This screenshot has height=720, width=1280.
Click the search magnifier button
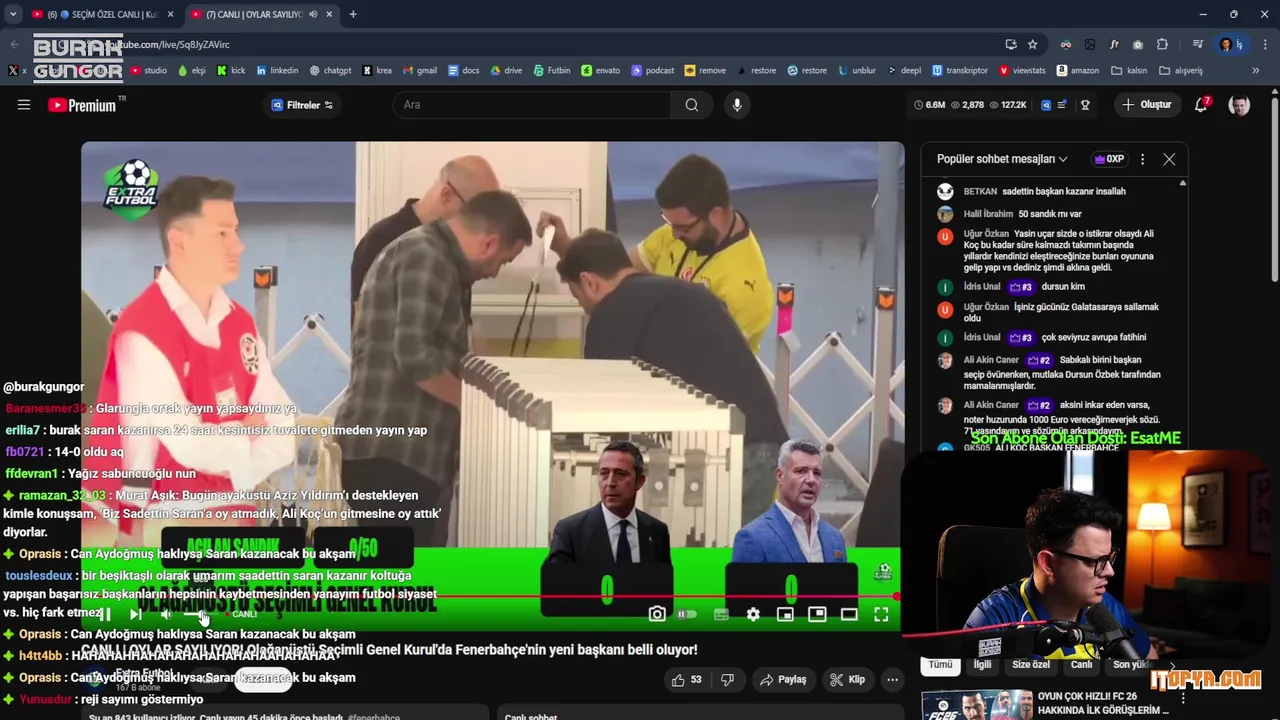tap(691, 105)
